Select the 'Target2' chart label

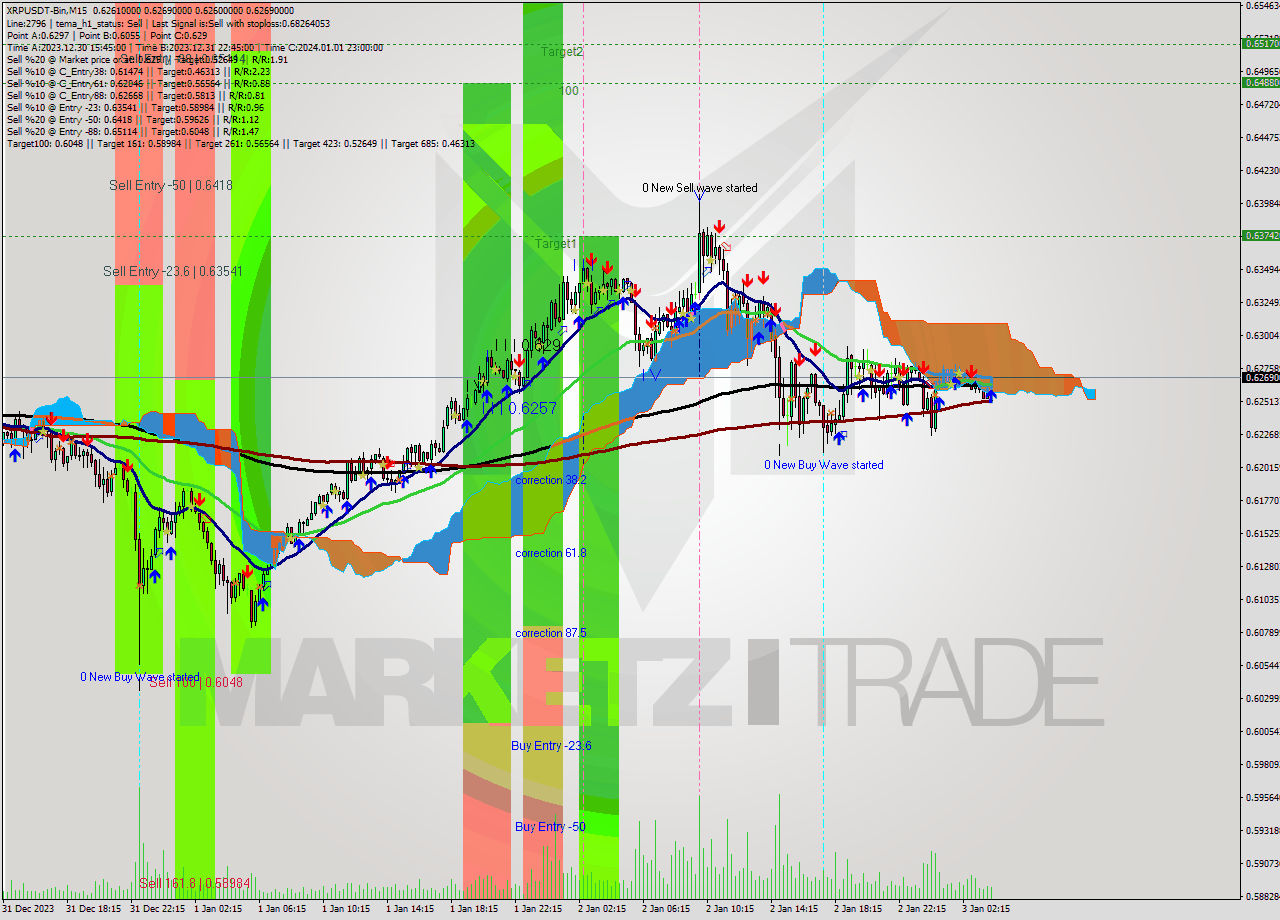562,51
